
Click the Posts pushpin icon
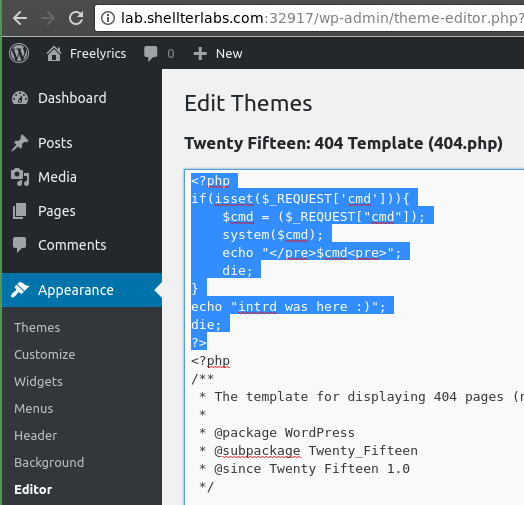[20, 143]
